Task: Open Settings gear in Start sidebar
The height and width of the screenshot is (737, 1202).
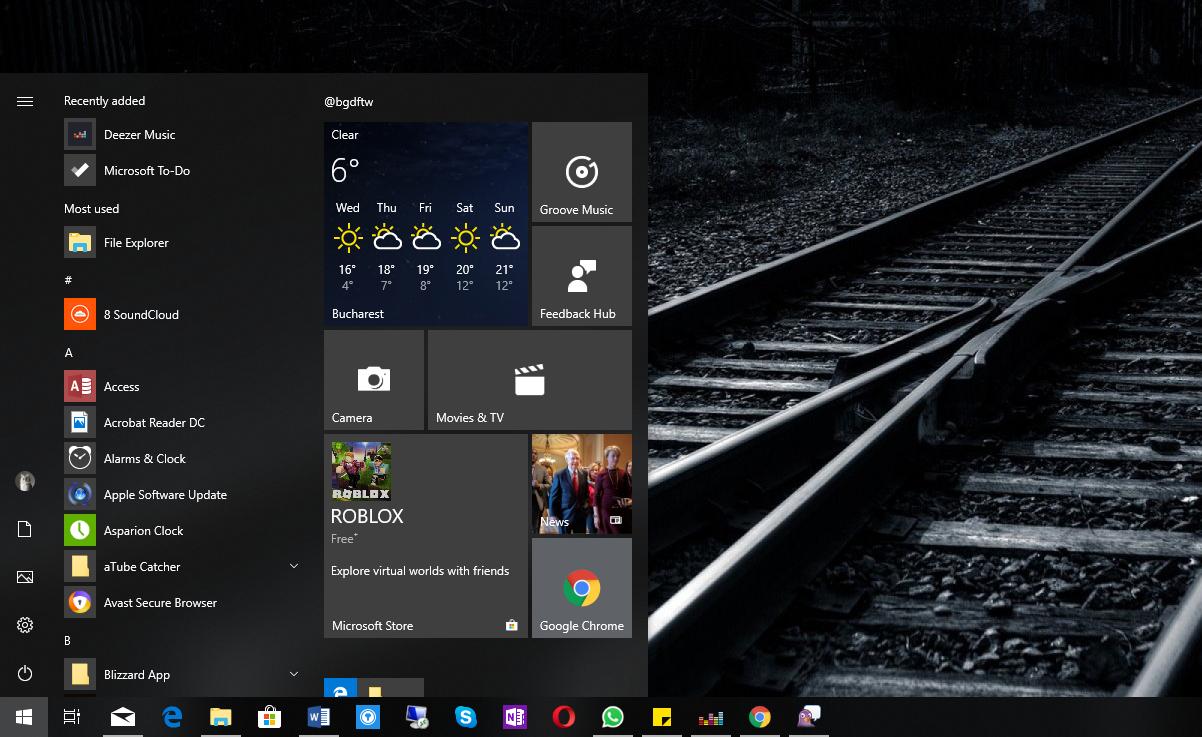Action: click(25, 625)
